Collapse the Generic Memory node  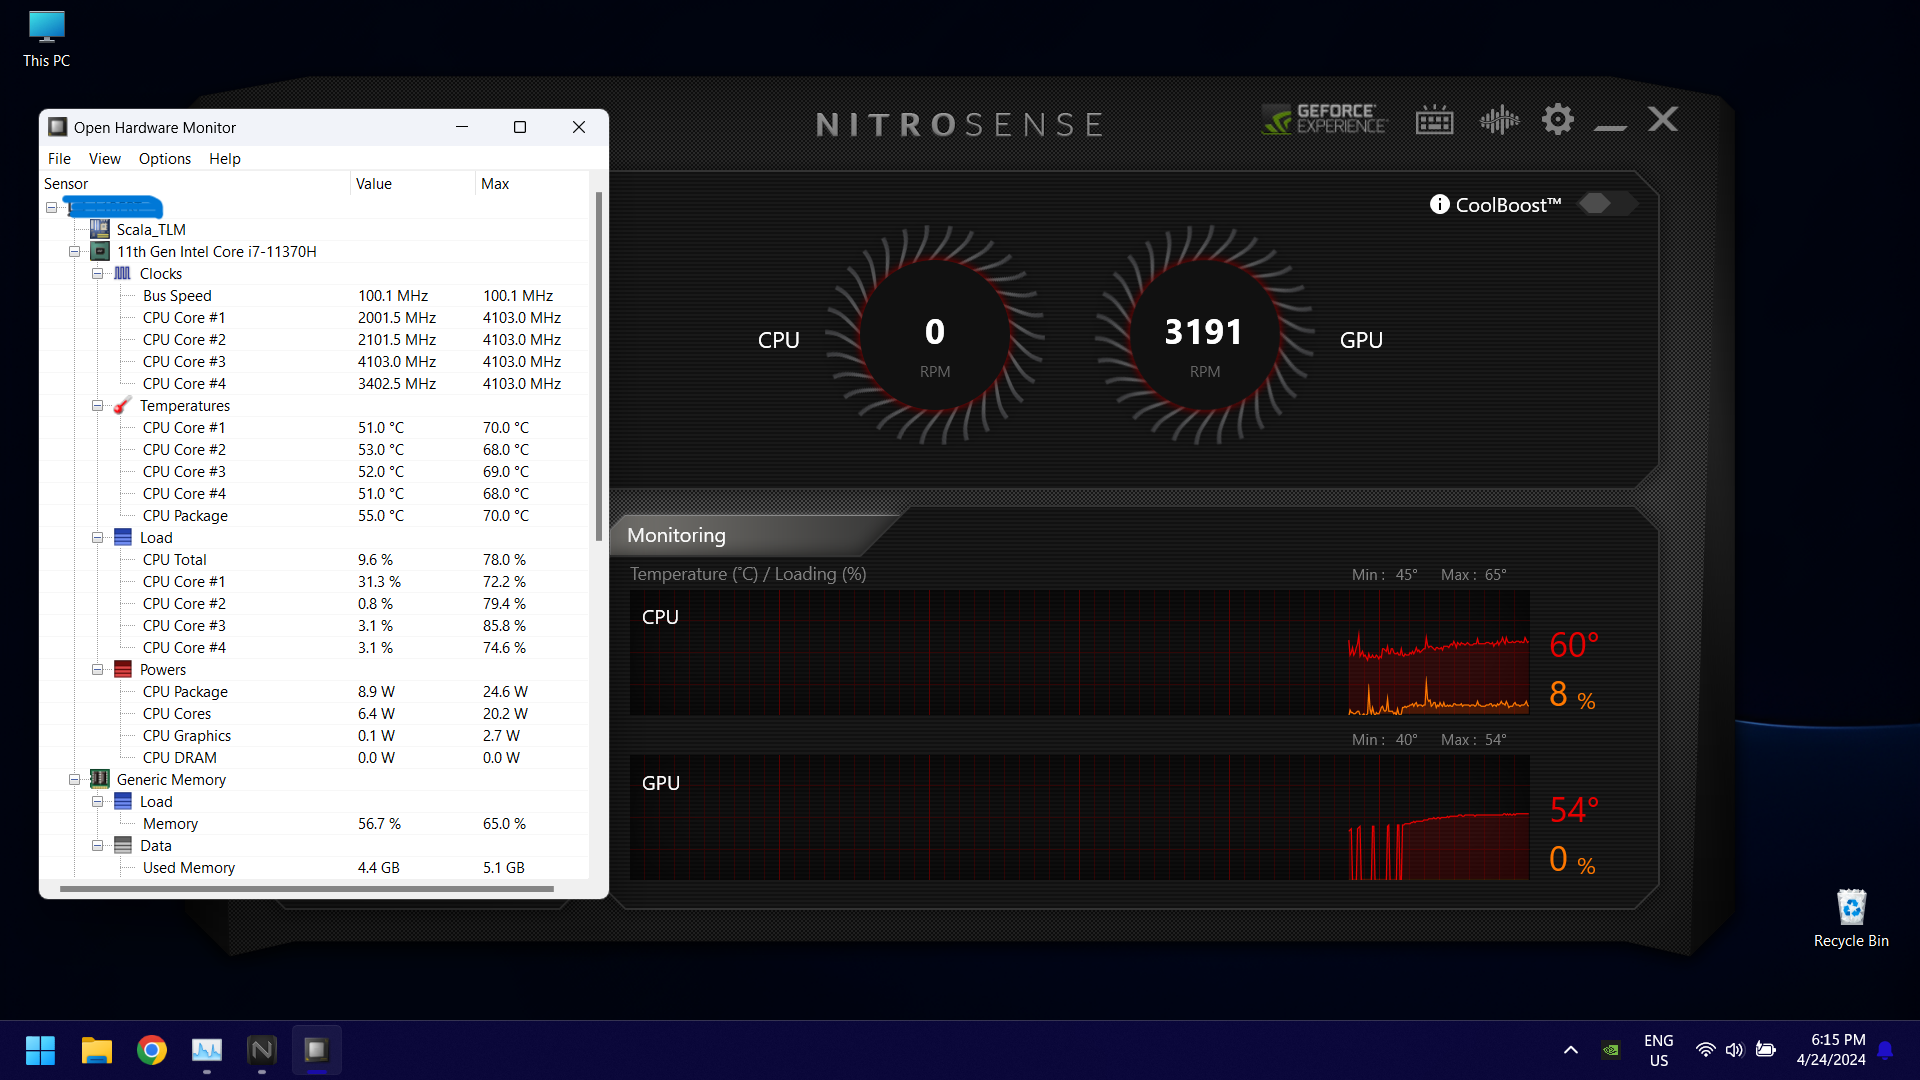pyautogui.click(x=74, y=780)
